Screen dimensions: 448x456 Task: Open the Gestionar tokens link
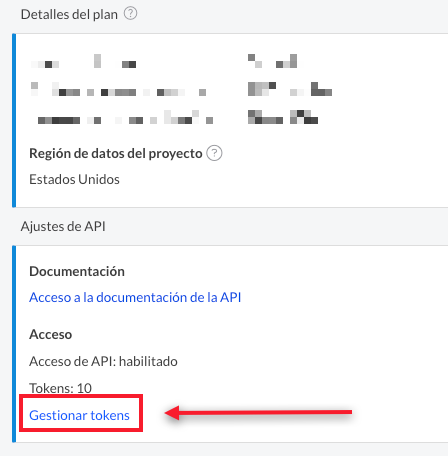pos(79,415)
